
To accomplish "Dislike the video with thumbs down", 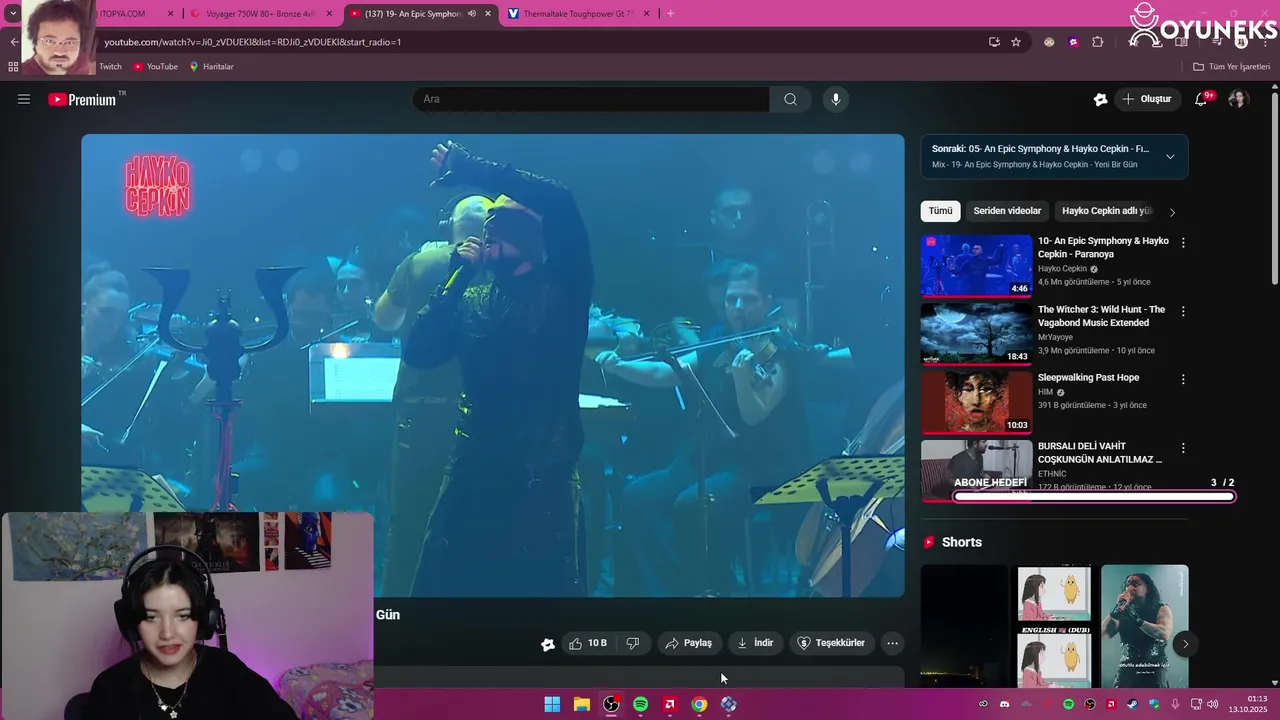I will (x=633, y=643).
